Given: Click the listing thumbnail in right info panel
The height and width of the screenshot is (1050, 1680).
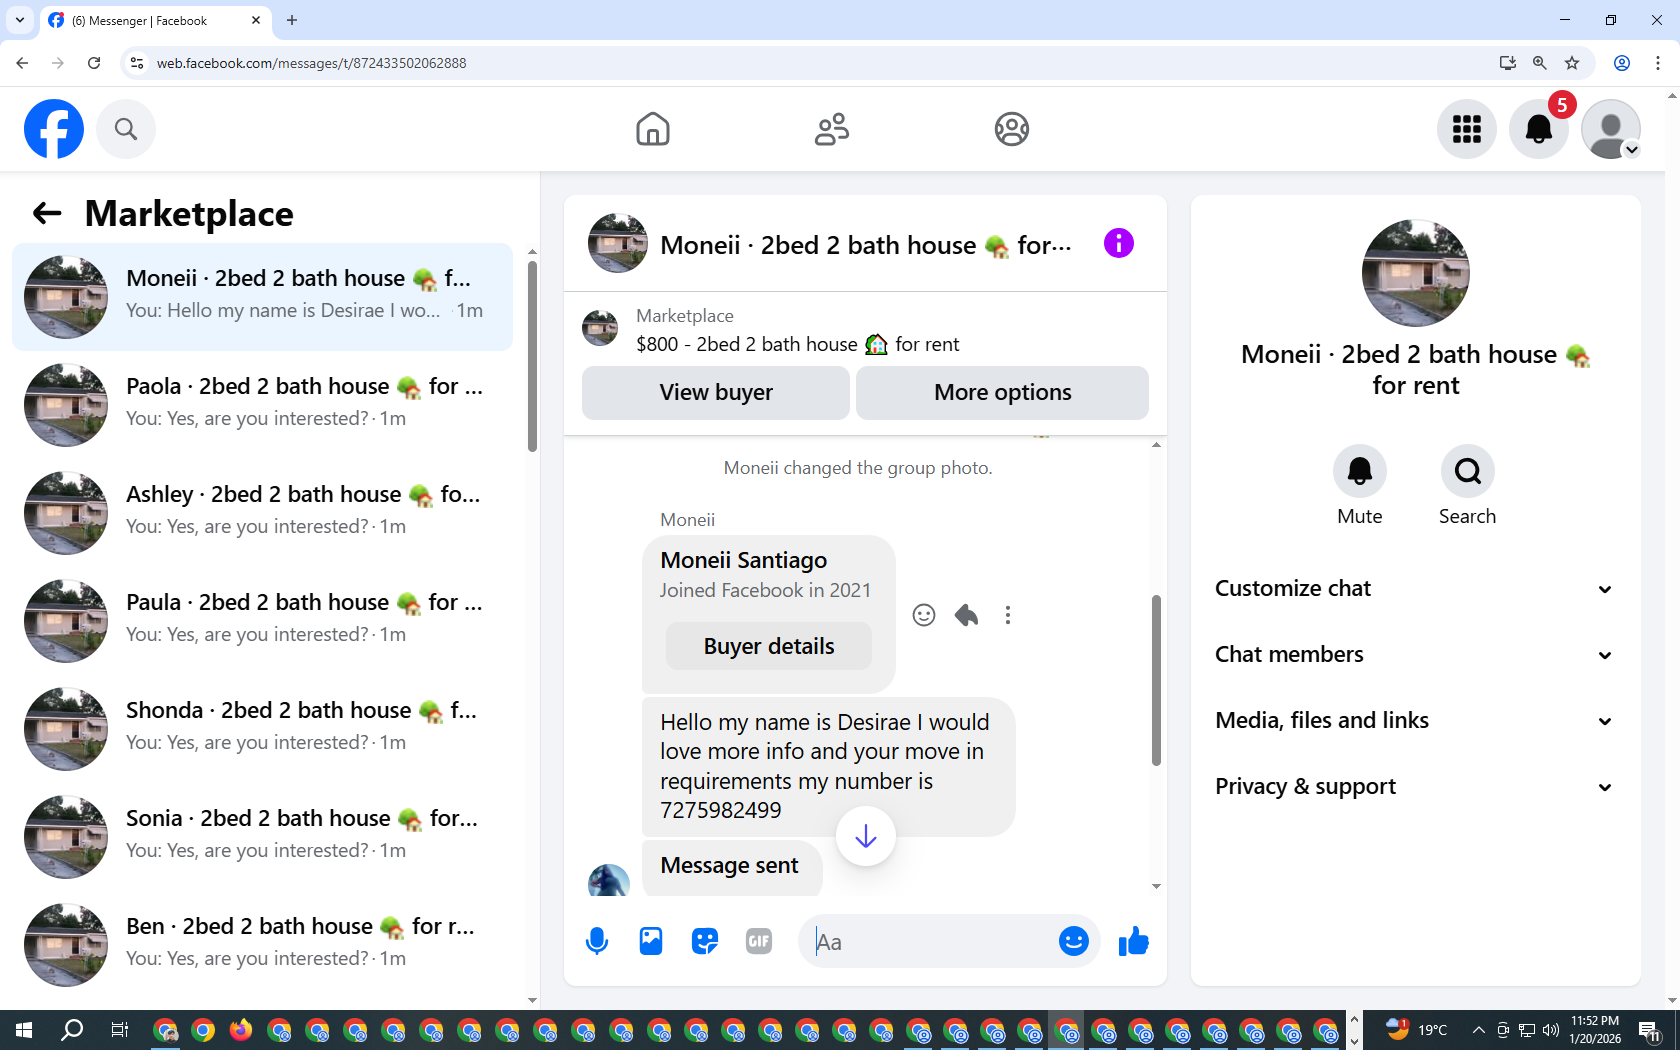Looking at the screenshot, I should [1416, 273].
